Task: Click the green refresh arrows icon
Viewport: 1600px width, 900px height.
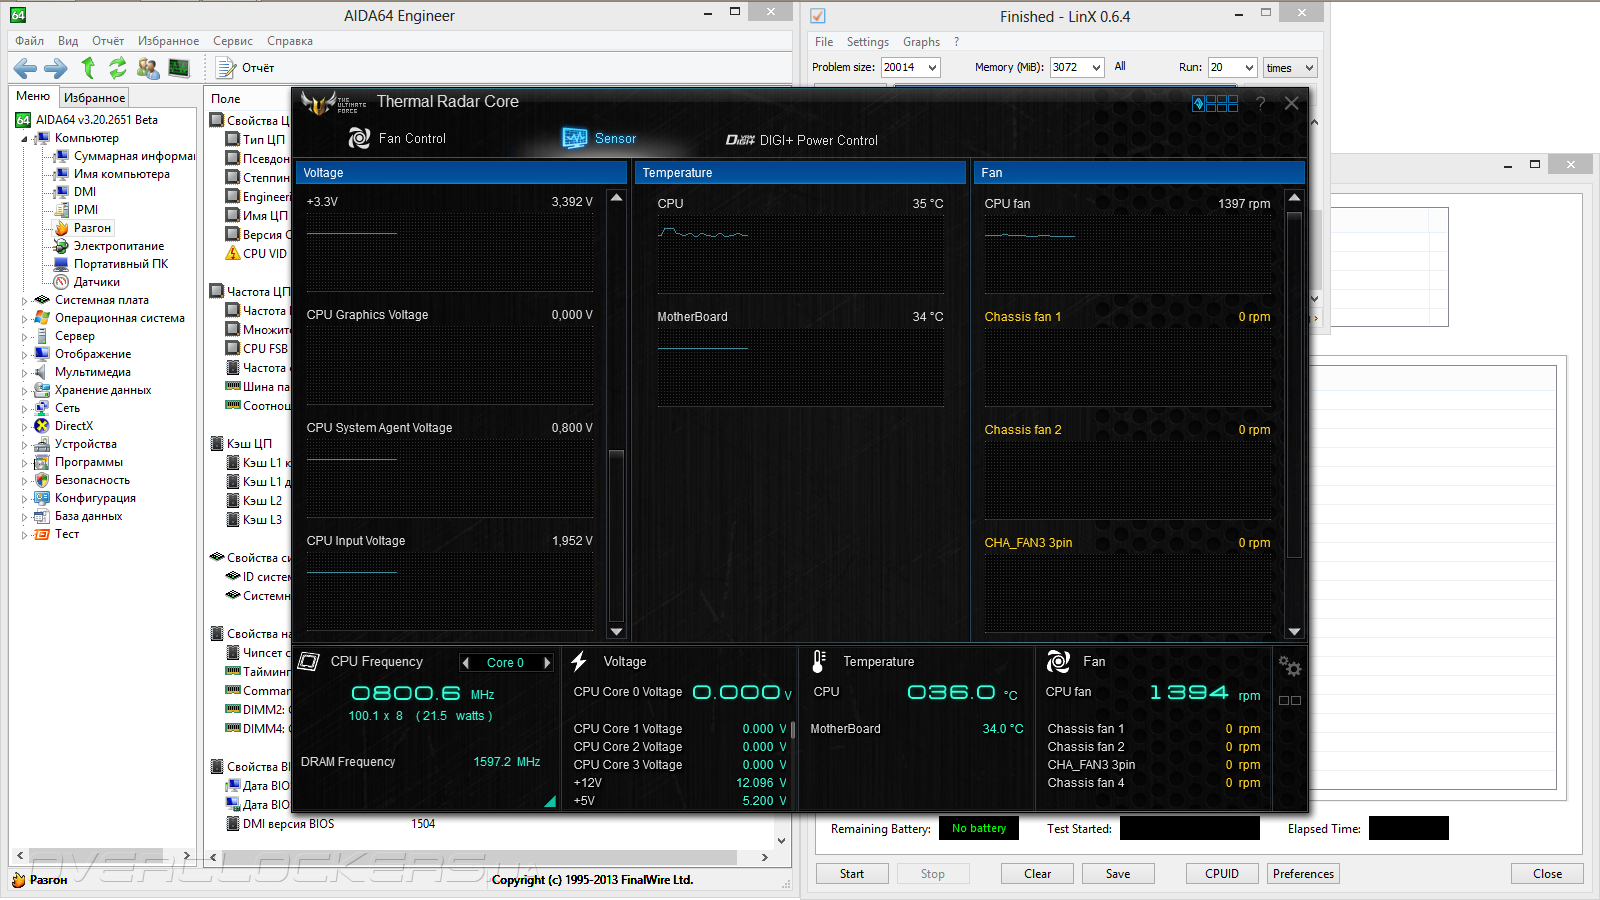Action: pos(118,68)
